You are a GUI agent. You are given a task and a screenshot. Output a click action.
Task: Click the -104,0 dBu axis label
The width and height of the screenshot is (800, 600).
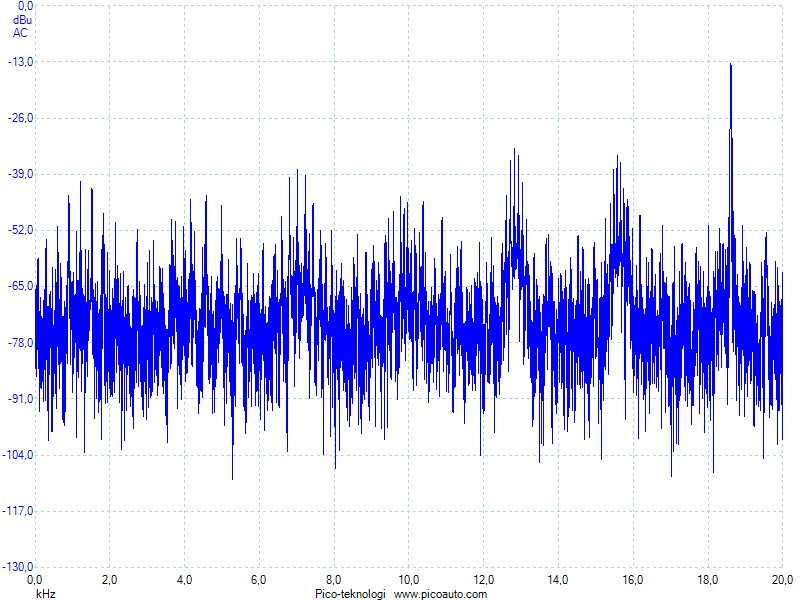(x=18, y=455)
